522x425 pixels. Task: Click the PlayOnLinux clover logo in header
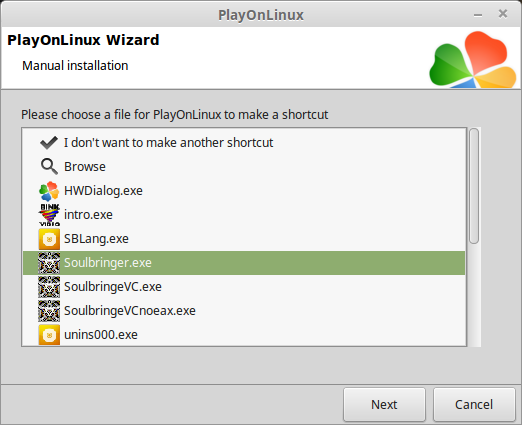click(473, 59)
